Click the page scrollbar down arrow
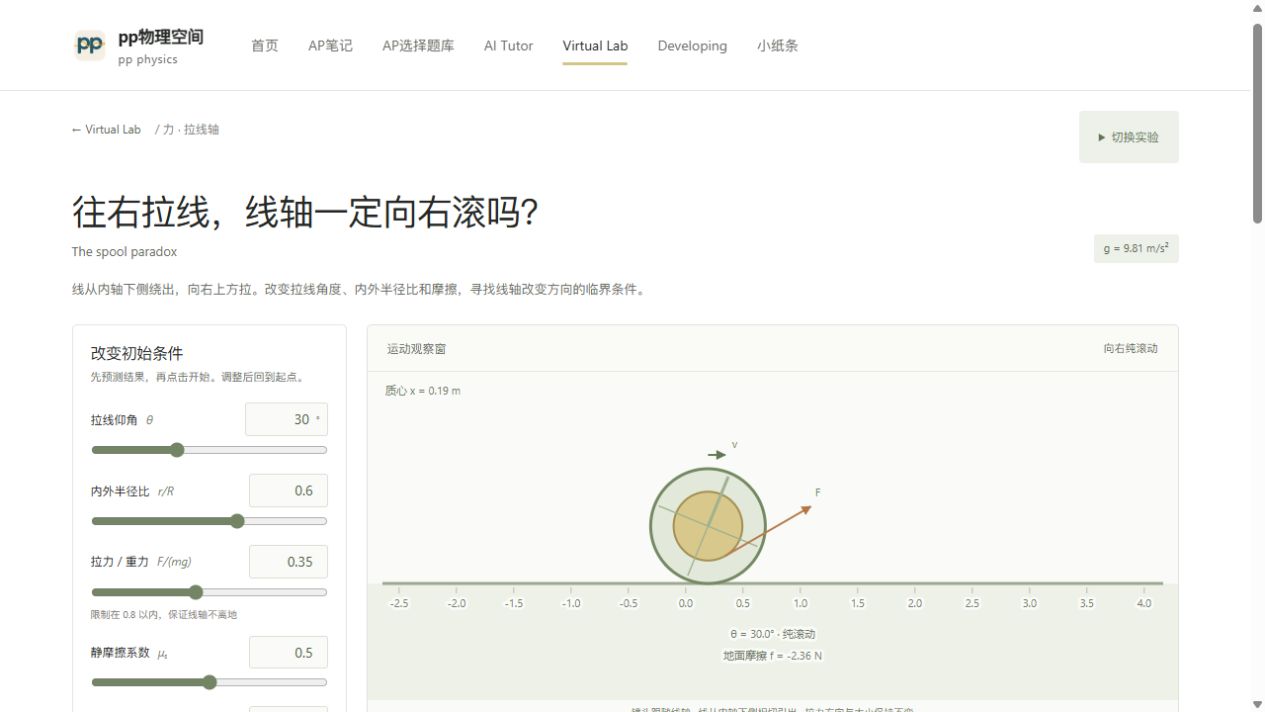Viewport: 1265px width, 712px height. 1258,704
